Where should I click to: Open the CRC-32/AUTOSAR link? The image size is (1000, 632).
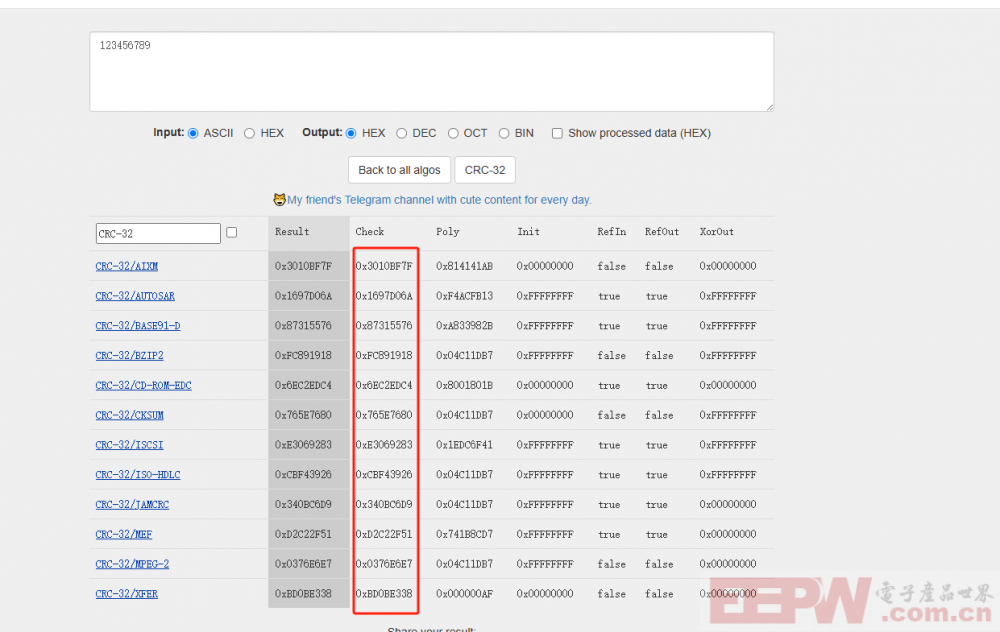coord(135,296)
